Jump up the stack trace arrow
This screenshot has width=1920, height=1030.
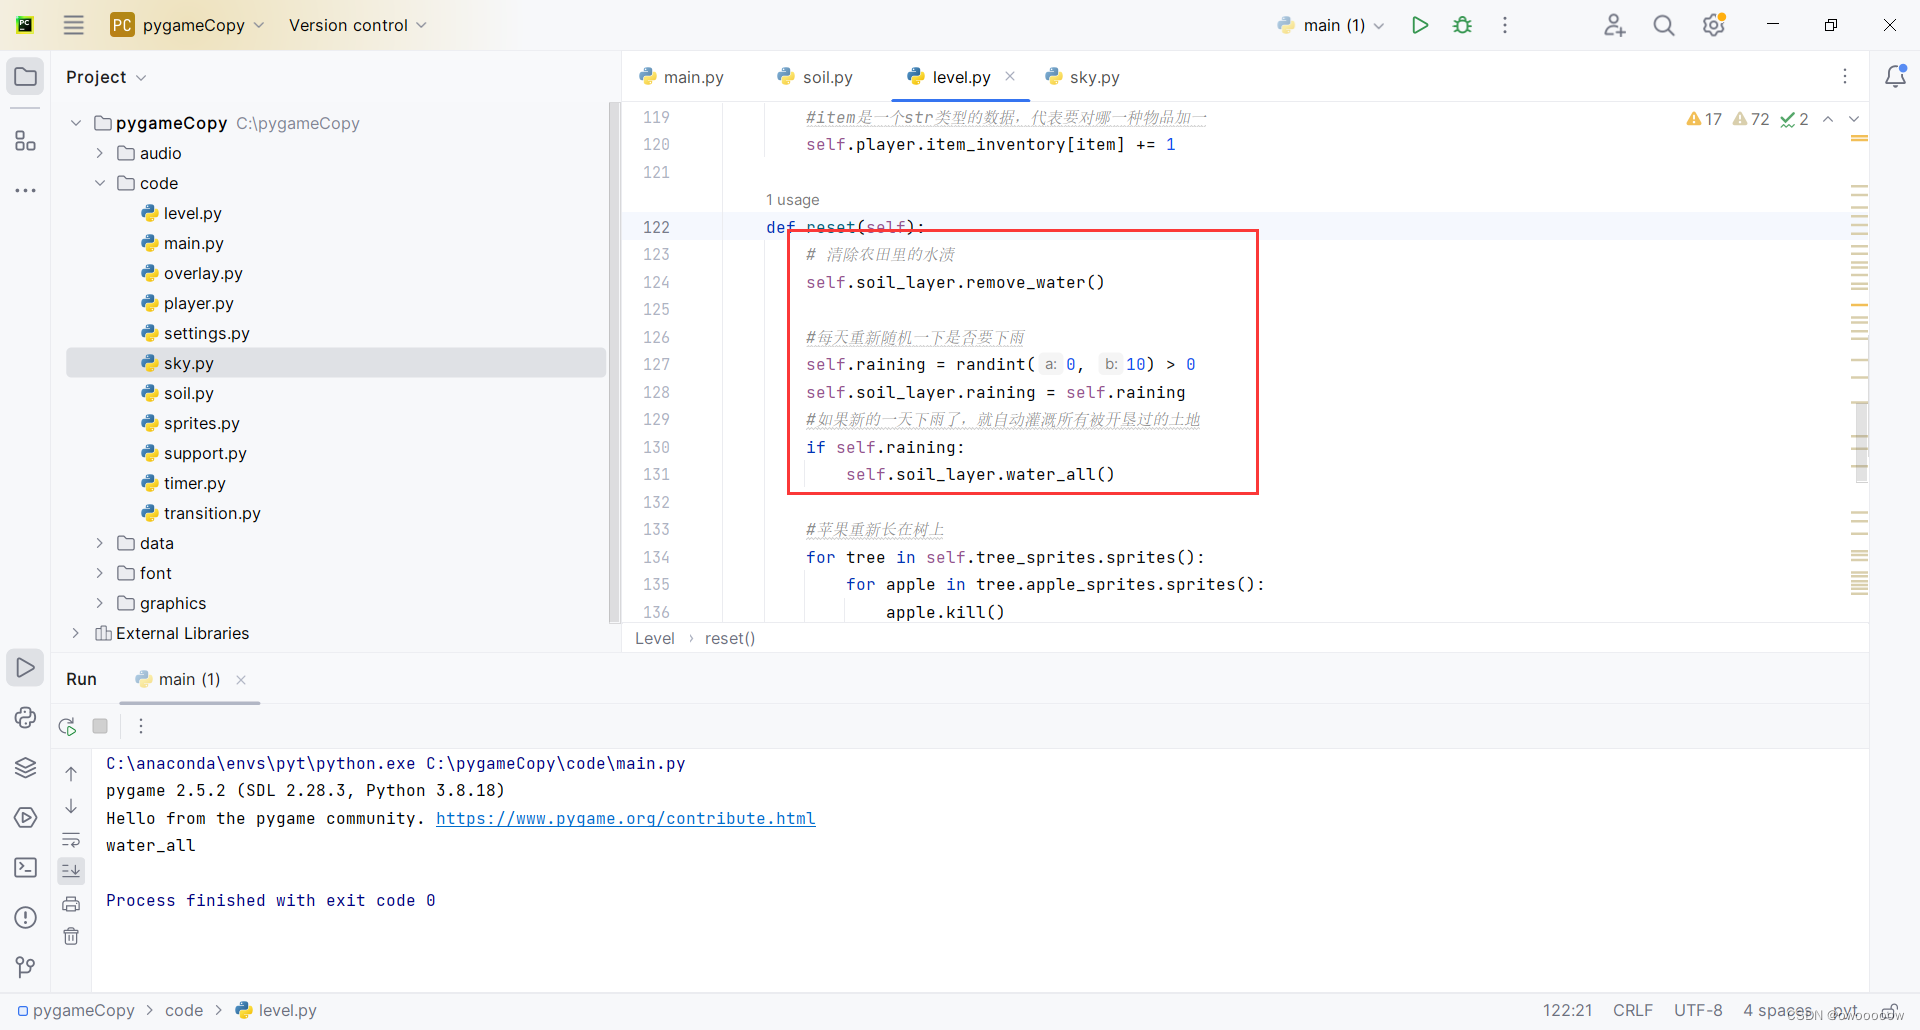[71, 773]
